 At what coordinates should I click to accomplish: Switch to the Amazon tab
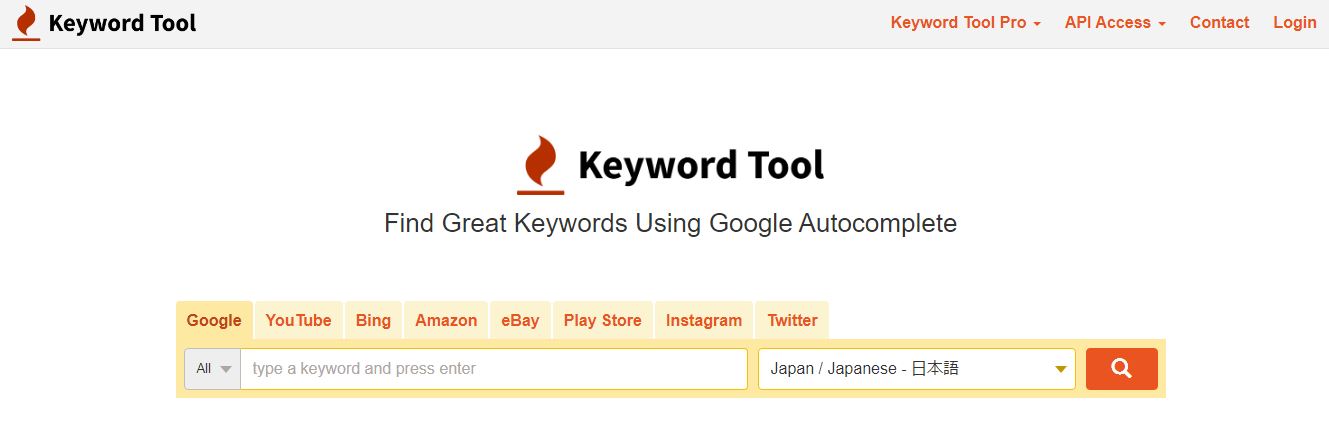[446, 320]
